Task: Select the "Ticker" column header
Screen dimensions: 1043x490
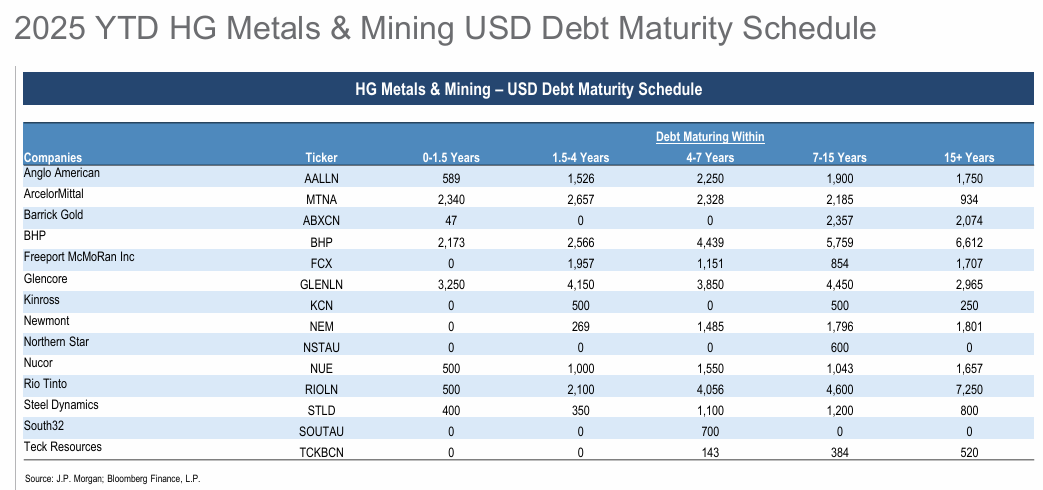Action: (321, 157)
